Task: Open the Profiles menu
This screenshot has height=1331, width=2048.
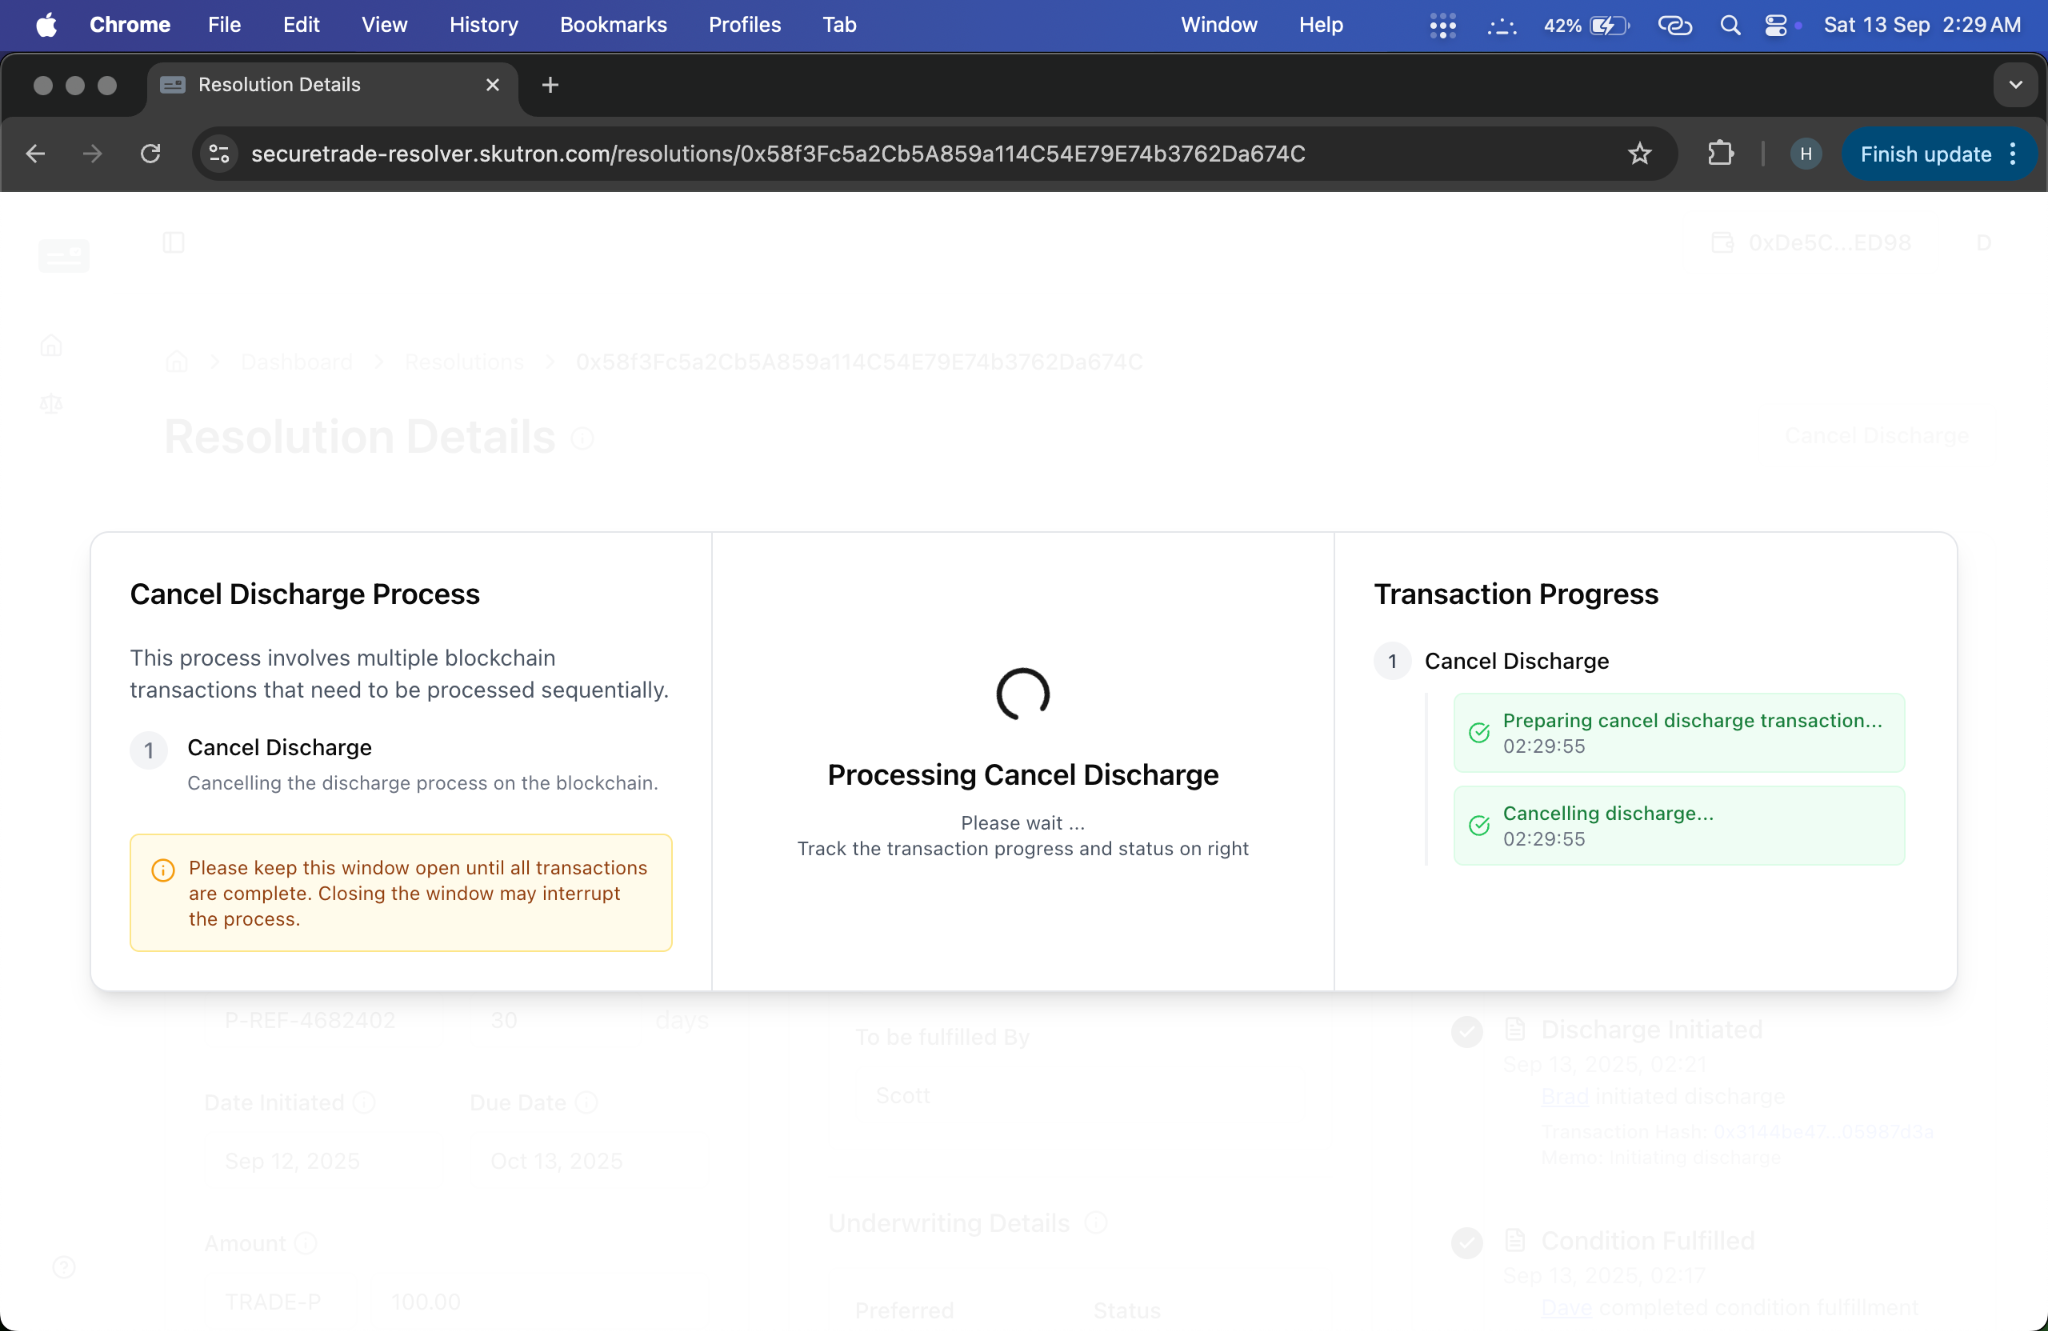Action: click(x=744, y=25)
